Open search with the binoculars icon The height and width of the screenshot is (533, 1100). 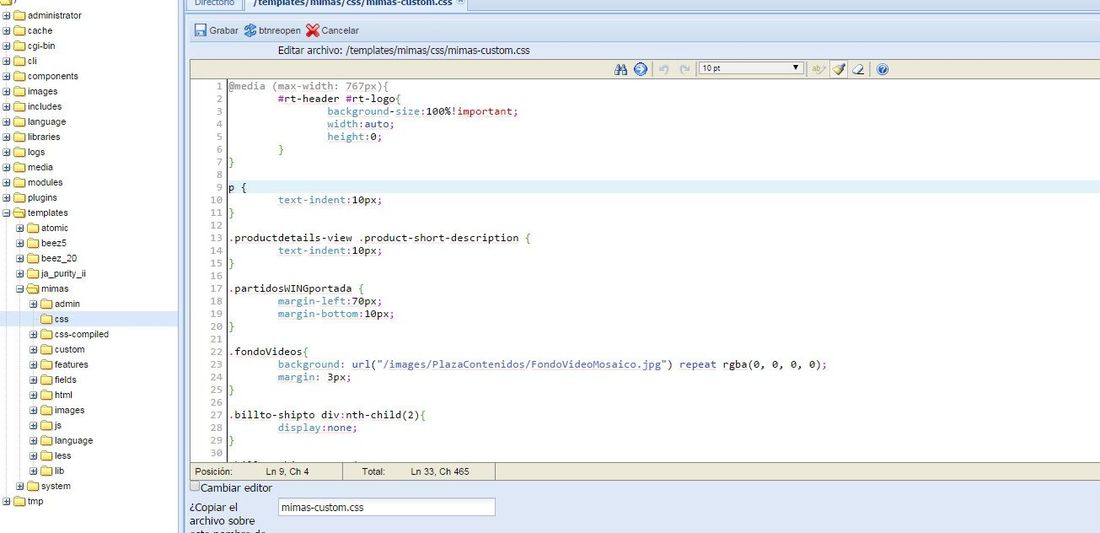click(x=620, y=69)
